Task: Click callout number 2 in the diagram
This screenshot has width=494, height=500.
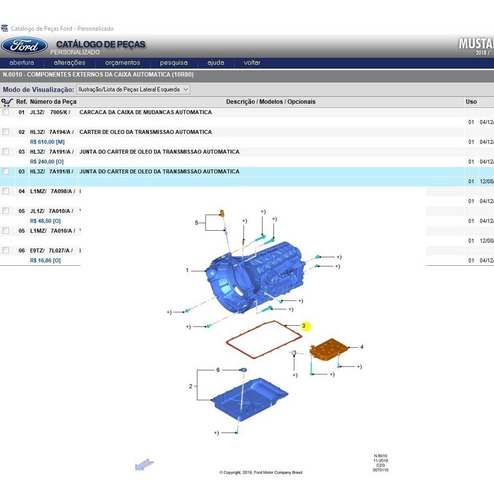Action: (x=190, y=386)
